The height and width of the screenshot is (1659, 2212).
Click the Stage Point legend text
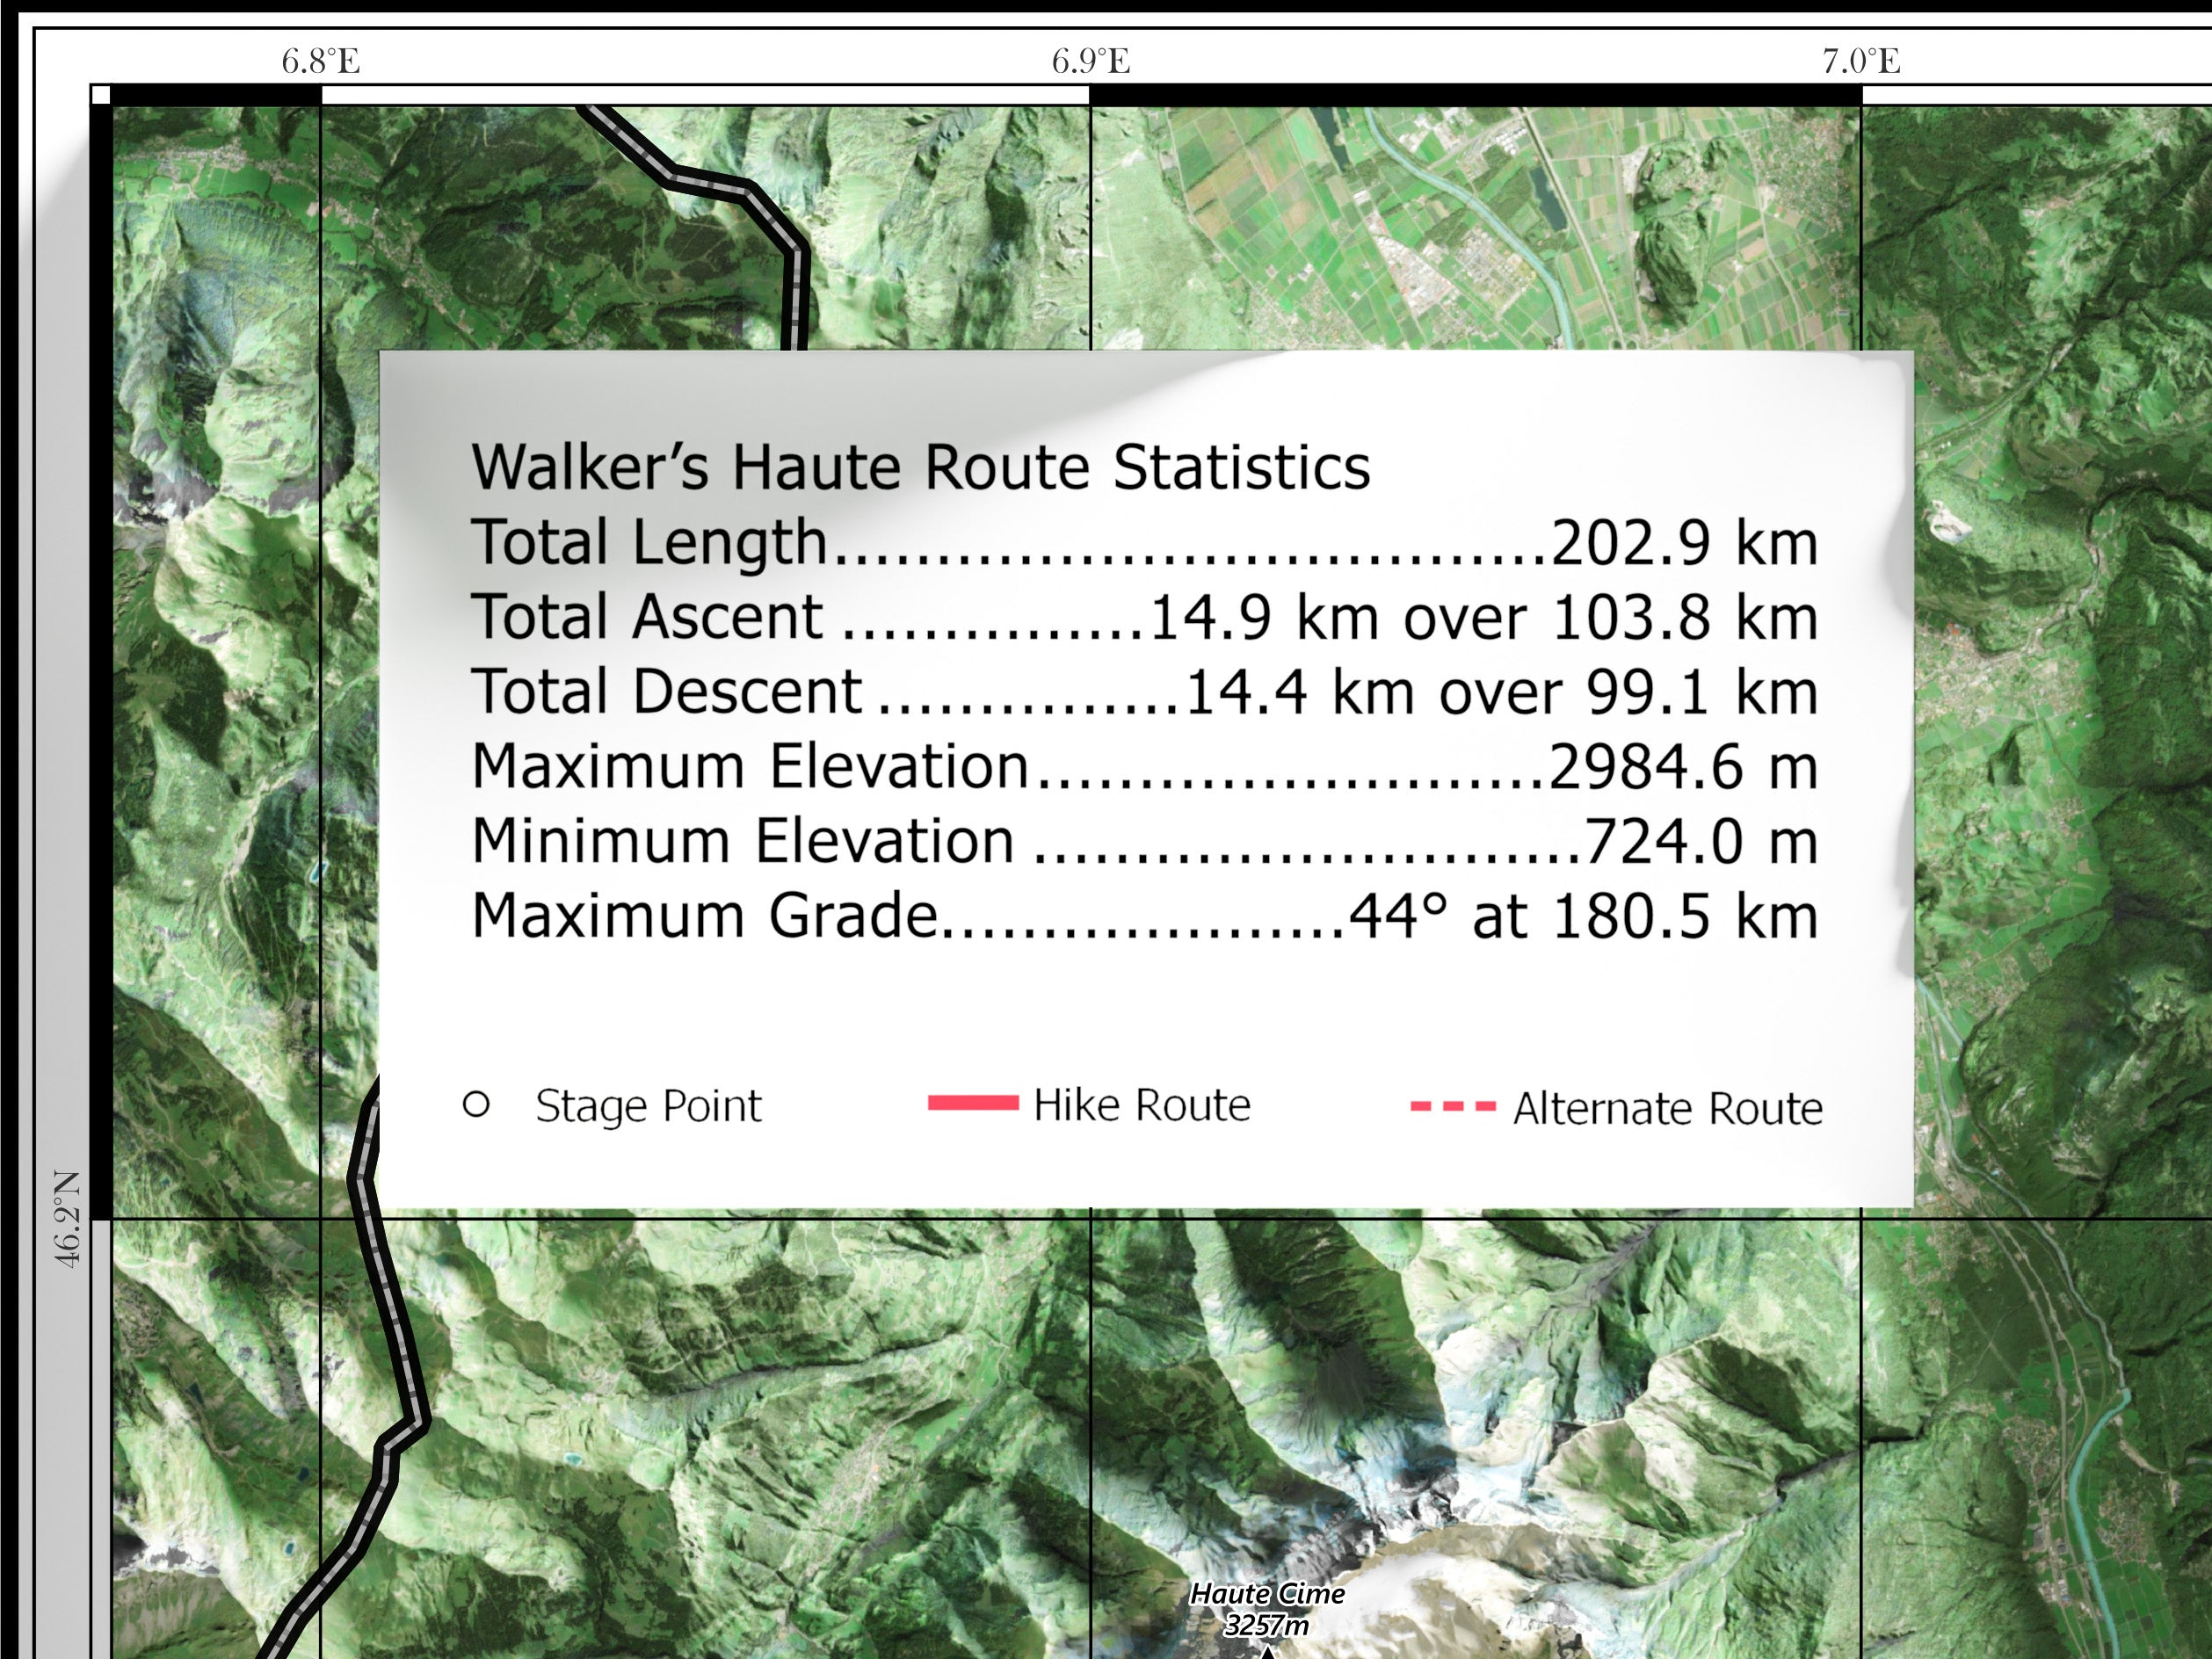(648, 1106)
